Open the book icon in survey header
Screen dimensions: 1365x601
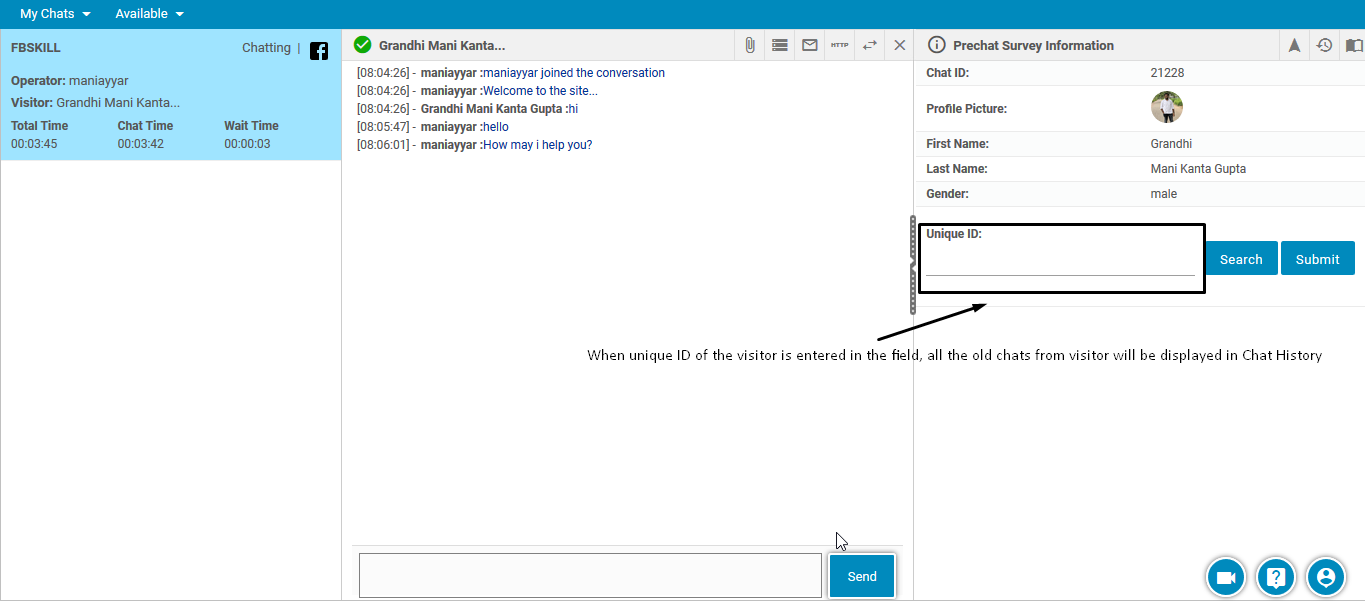(1353, 45)
